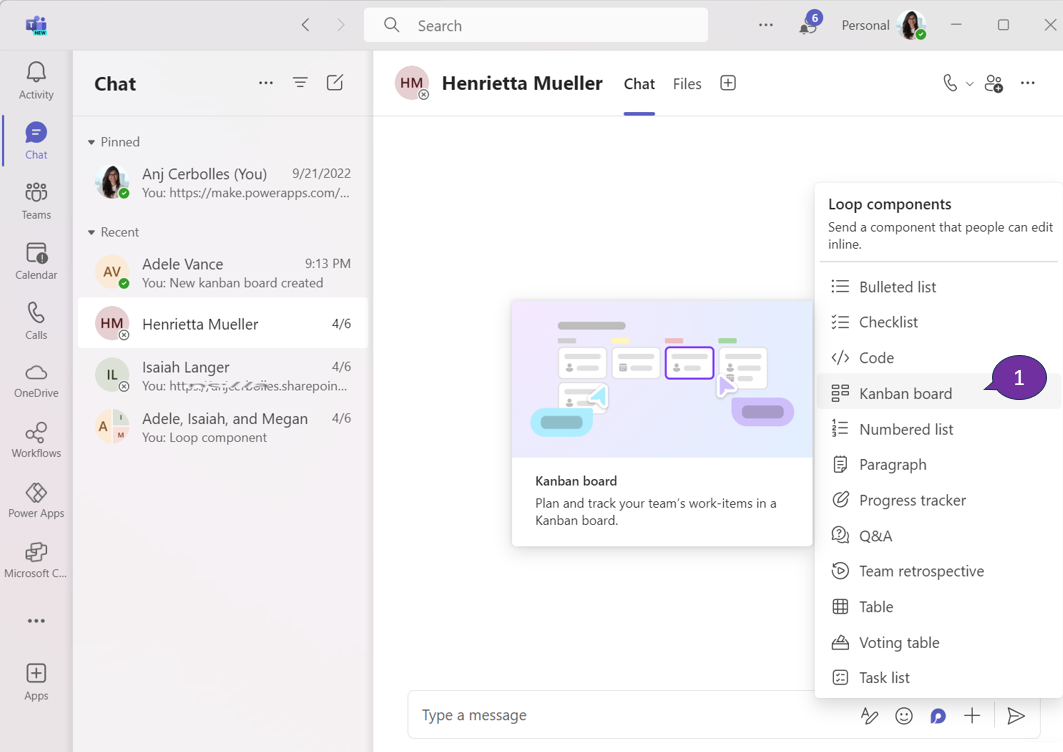Viewport: 1063px width, 752px height.
Task: Open the Activity feed
Action: point(35,80)
